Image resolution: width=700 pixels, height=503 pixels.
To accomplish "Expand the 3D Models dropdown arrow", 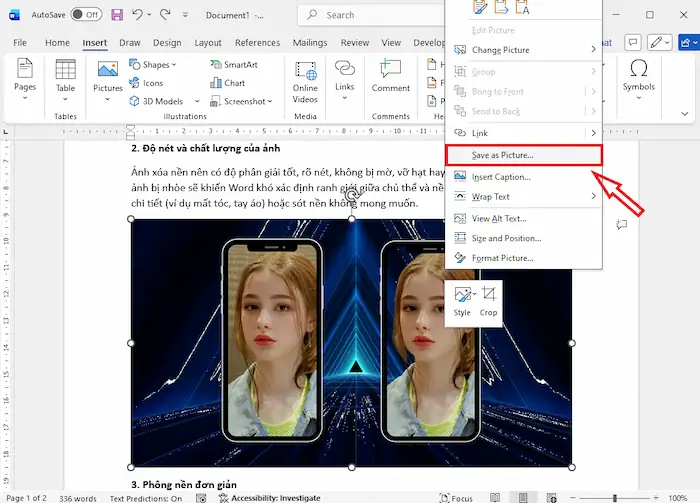I will pos(197,101).
